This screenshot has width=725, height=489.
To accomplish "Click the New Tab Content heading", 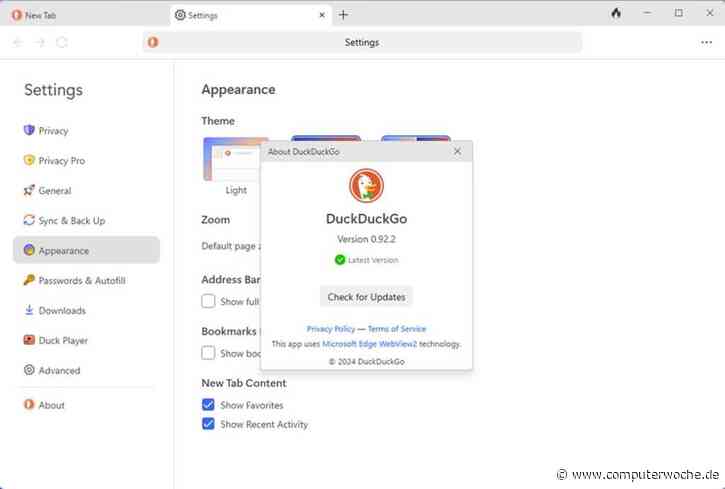I will click(x=244, y=383).
